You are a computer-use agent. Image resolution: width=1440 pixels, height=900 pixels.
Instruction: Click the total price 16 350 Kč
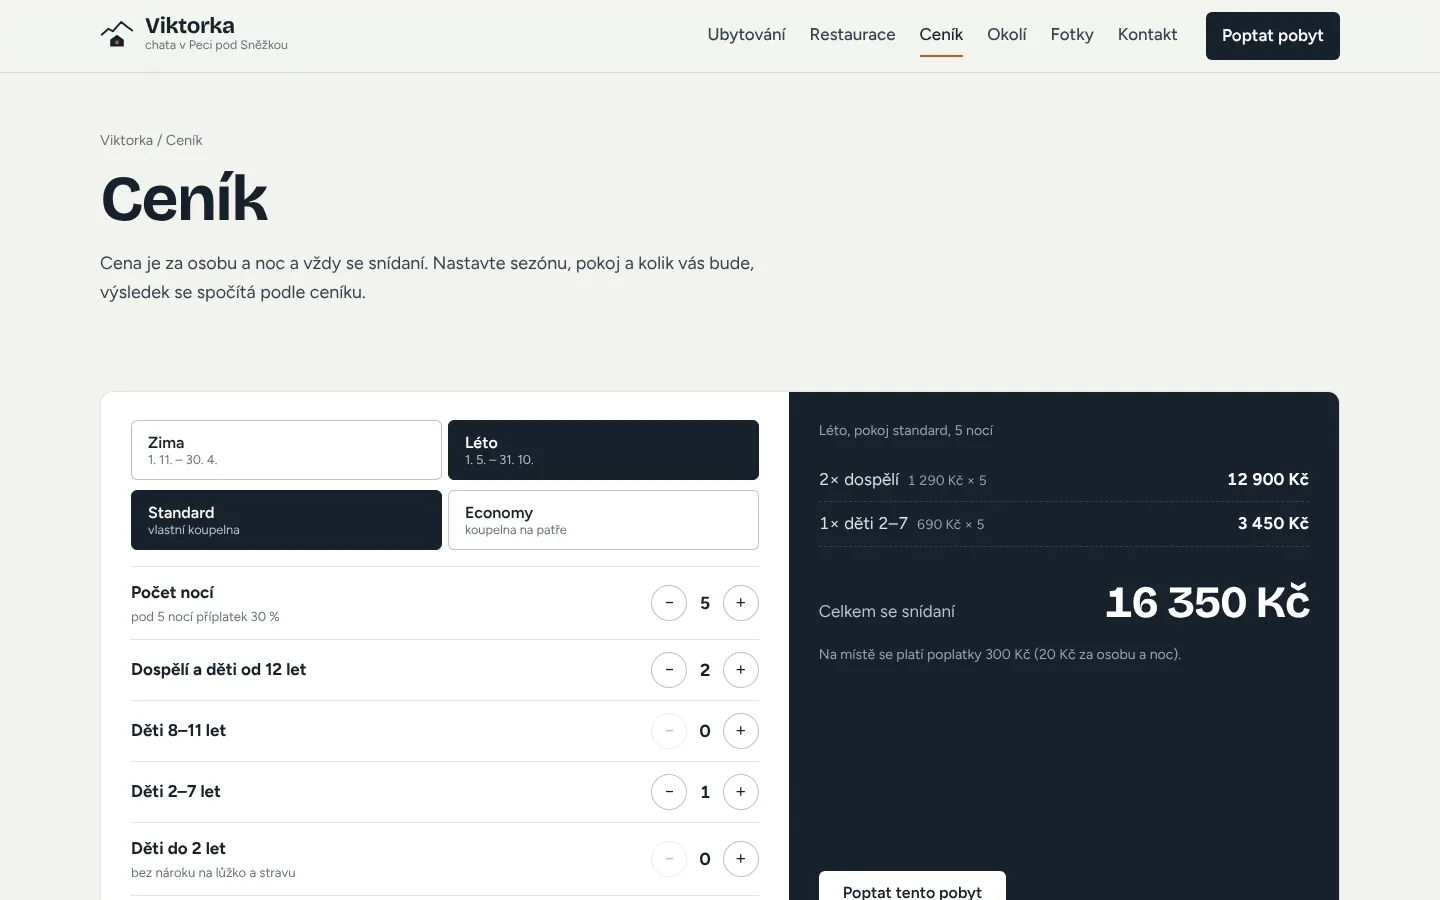coord(1207,602)
